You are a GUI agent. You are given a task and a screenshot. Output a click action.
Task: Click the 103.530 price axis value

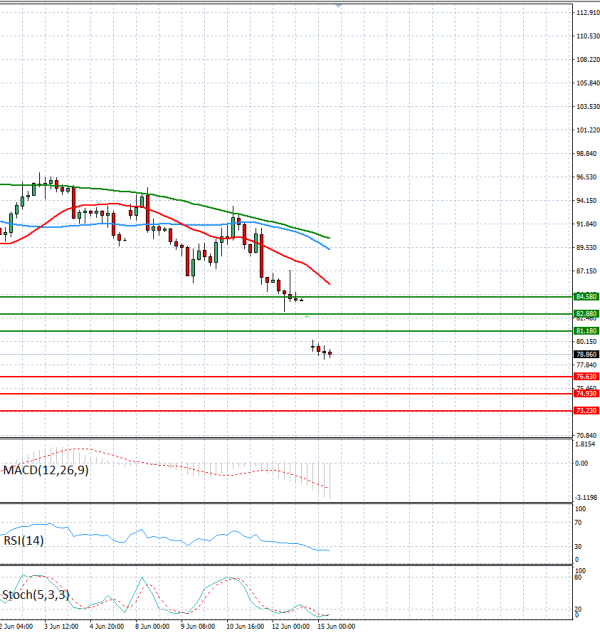point(588,107)
